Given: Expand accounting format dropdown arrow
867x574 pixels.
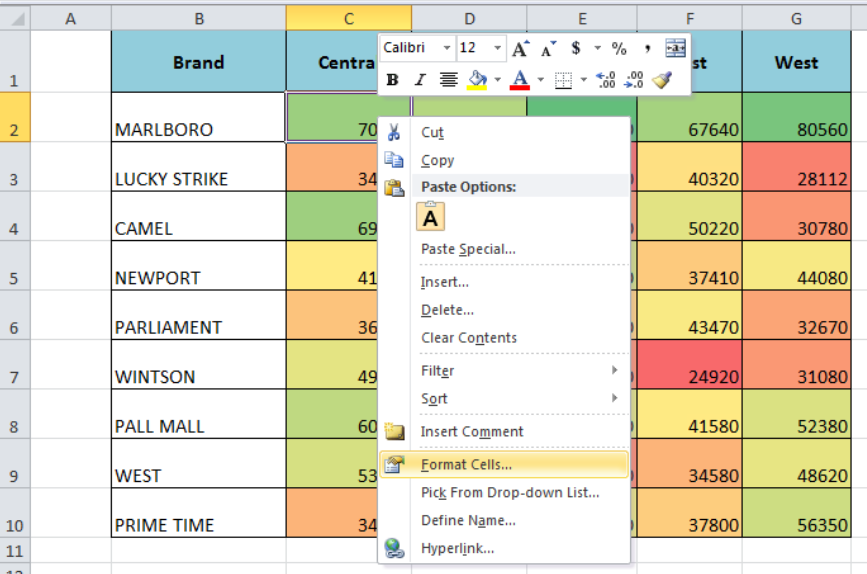Looking at the screenshot, I should pyautogui.click(x=597, y=49).
